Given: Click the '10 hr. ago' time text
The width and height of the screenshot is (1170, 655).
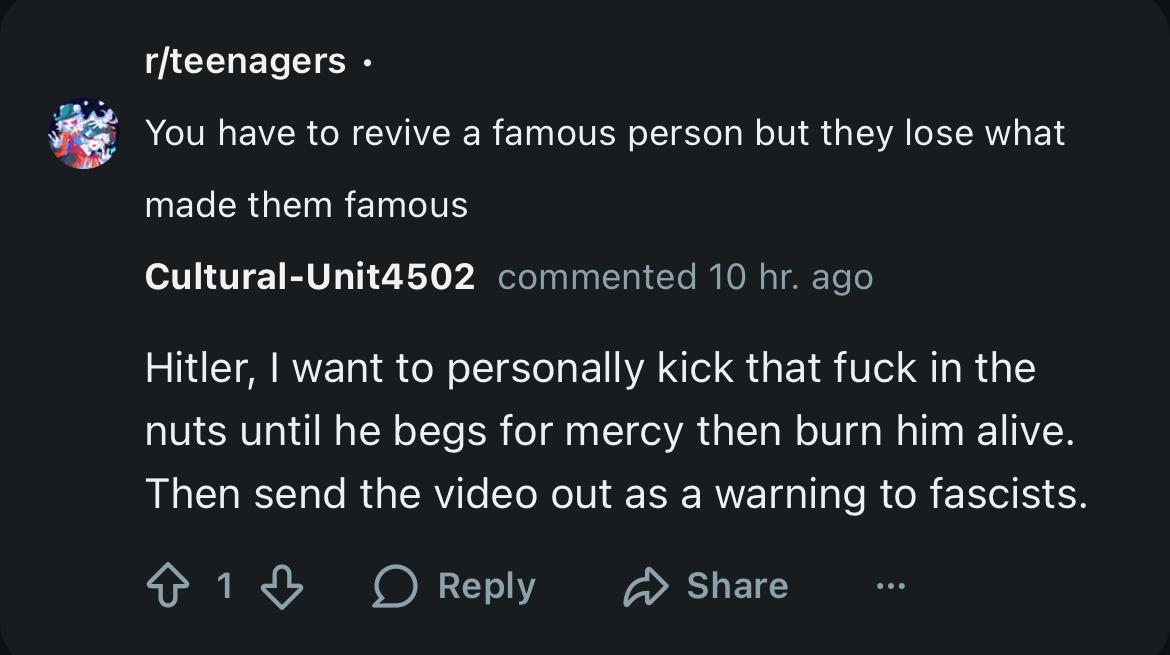Looking at the screenshot, I should coord(790,277).
